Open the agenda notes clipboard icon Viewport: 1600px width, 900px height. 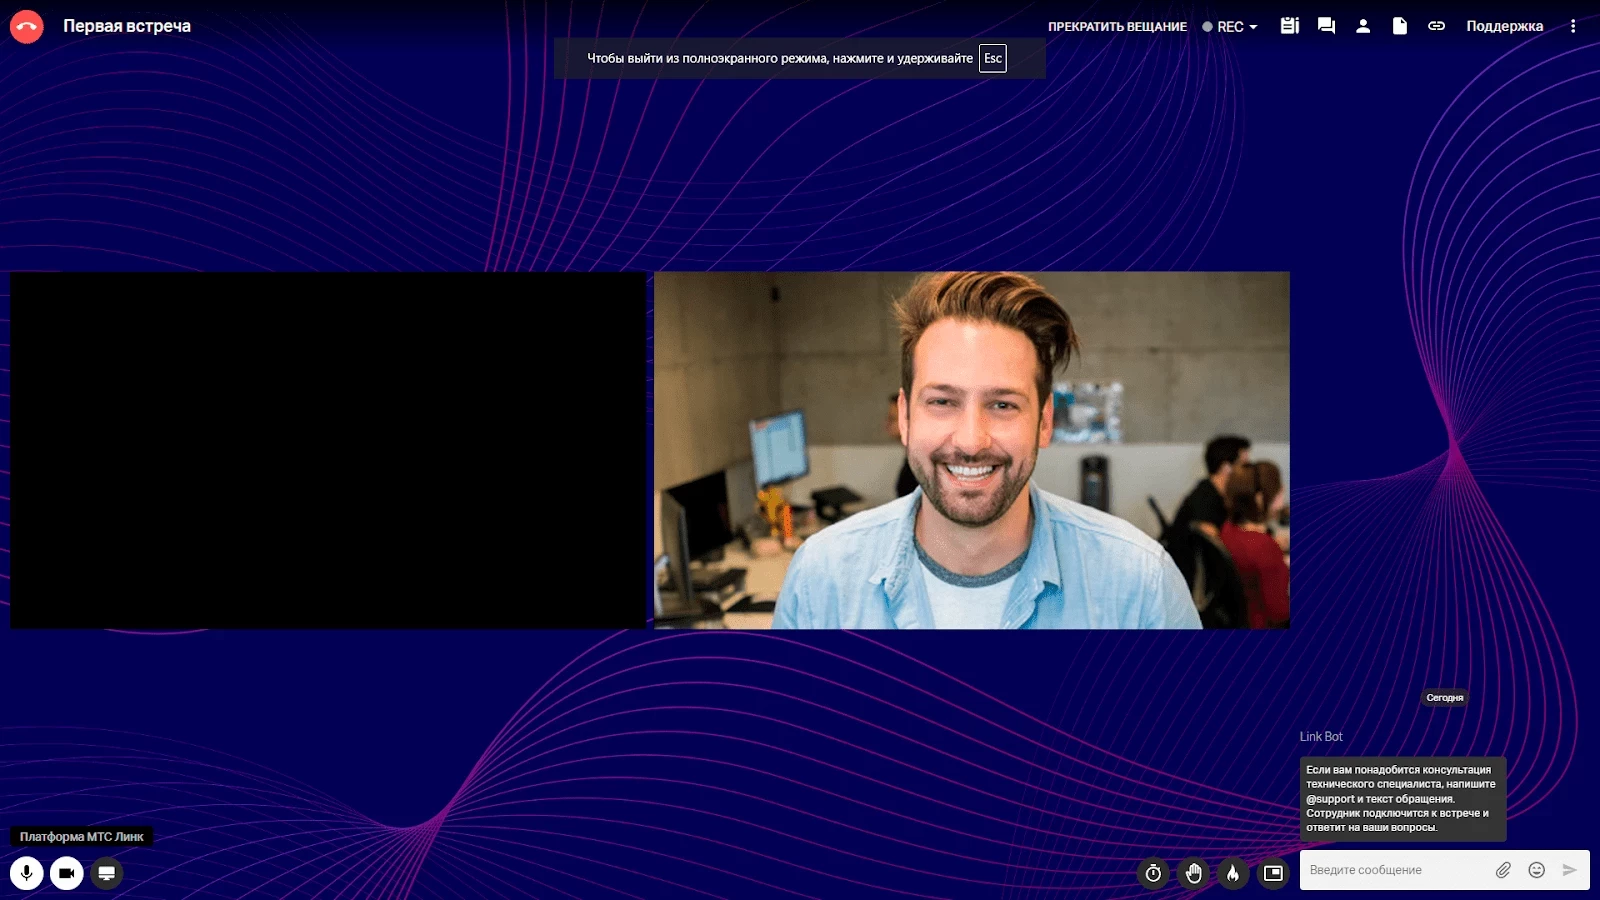[1290, 26]
